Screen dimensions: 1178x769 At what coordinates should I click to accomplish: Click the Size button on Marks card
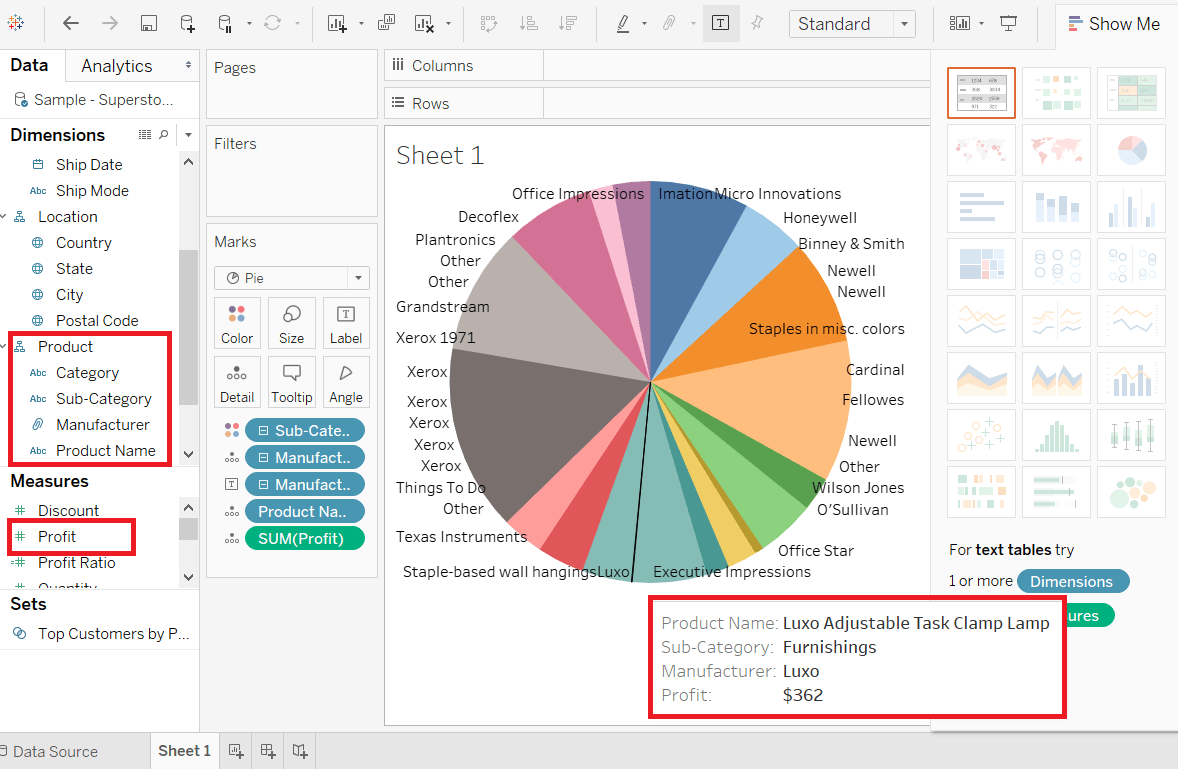click(x=291, y=324)
